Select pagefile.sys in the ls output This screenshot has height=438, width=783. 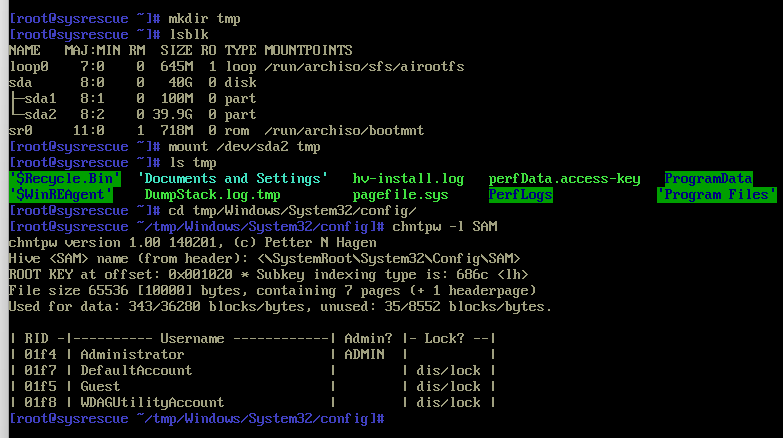coord(400,195)
